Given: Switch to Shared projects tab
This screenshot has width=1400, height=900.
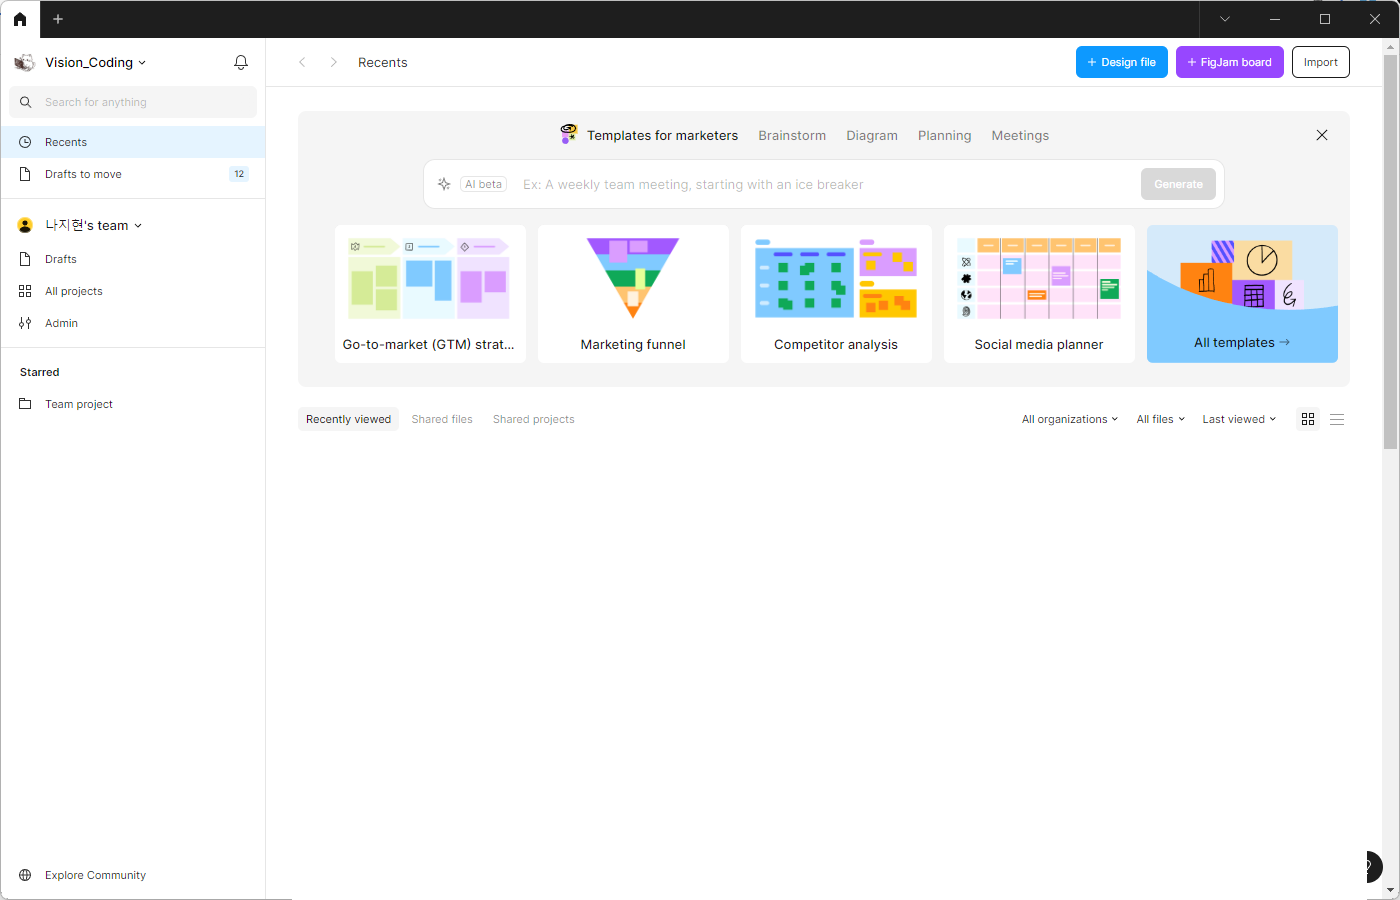Looking at the screenshot, I should [x=533, y=419].
